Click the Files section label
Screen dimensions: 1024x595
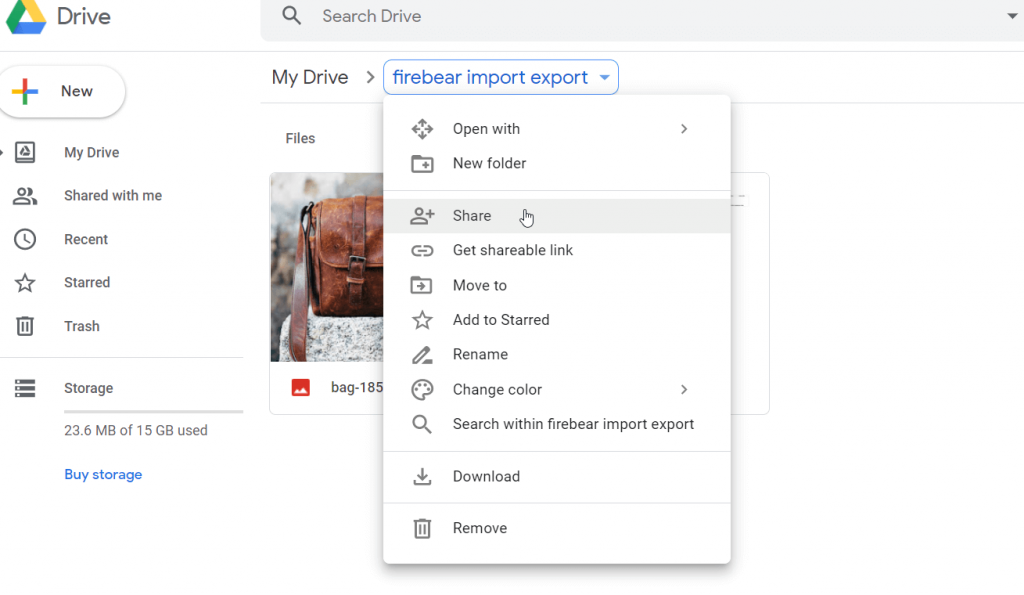[x=300, y=138]
